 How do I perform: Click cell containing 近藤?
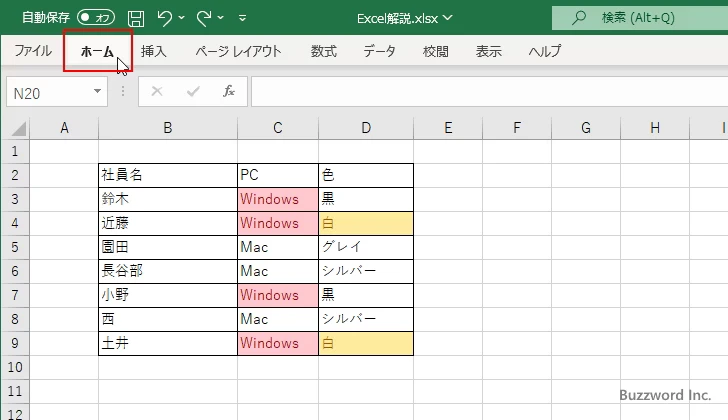(168, 223)
